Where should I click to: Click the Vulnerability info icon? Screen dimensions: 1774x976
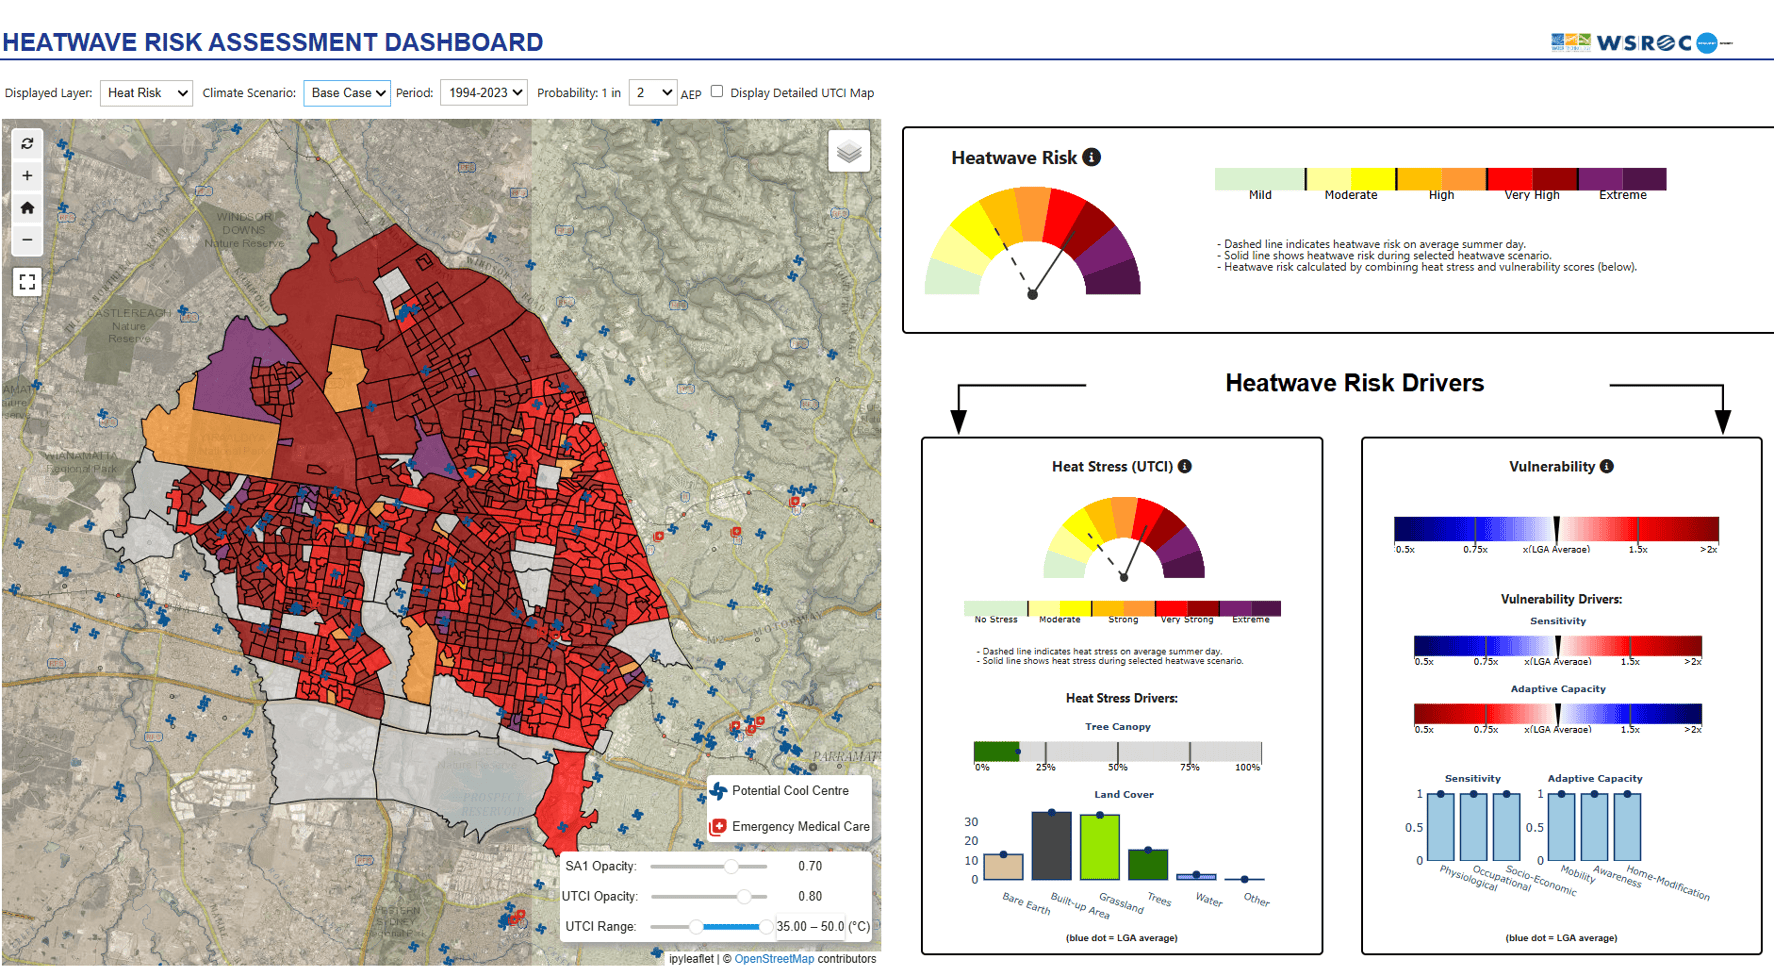coord(1607,466)
